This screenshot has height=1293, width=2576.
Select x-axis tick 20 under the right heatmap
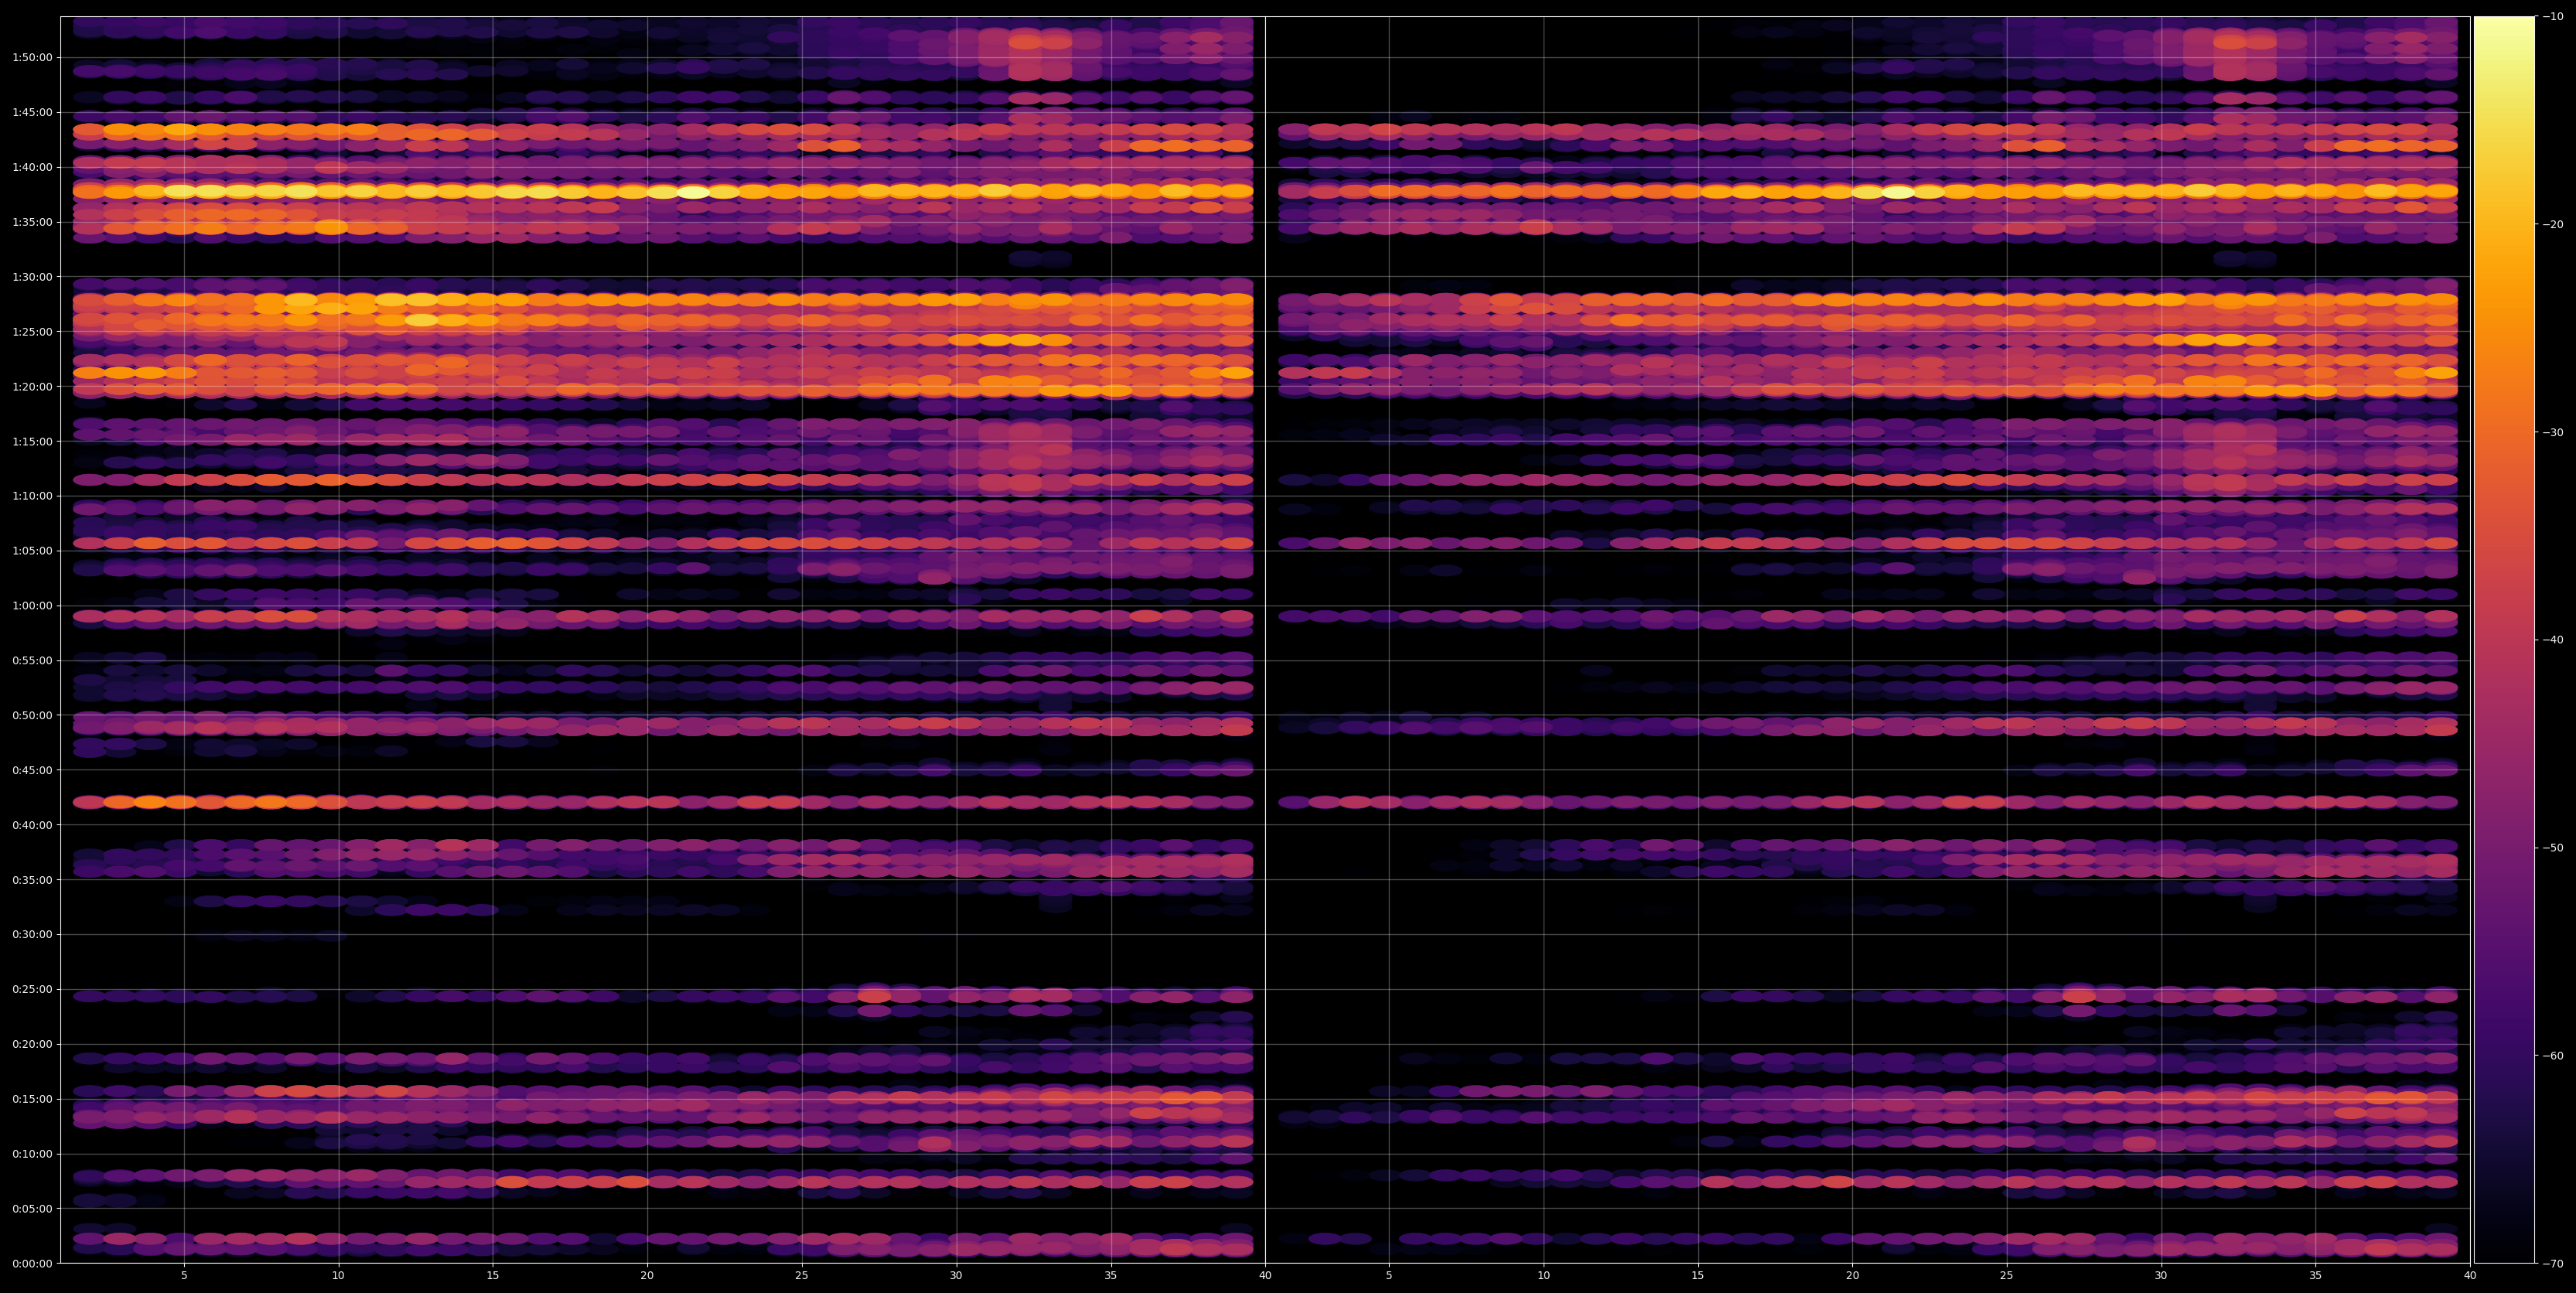[x=1853, y=1276]
